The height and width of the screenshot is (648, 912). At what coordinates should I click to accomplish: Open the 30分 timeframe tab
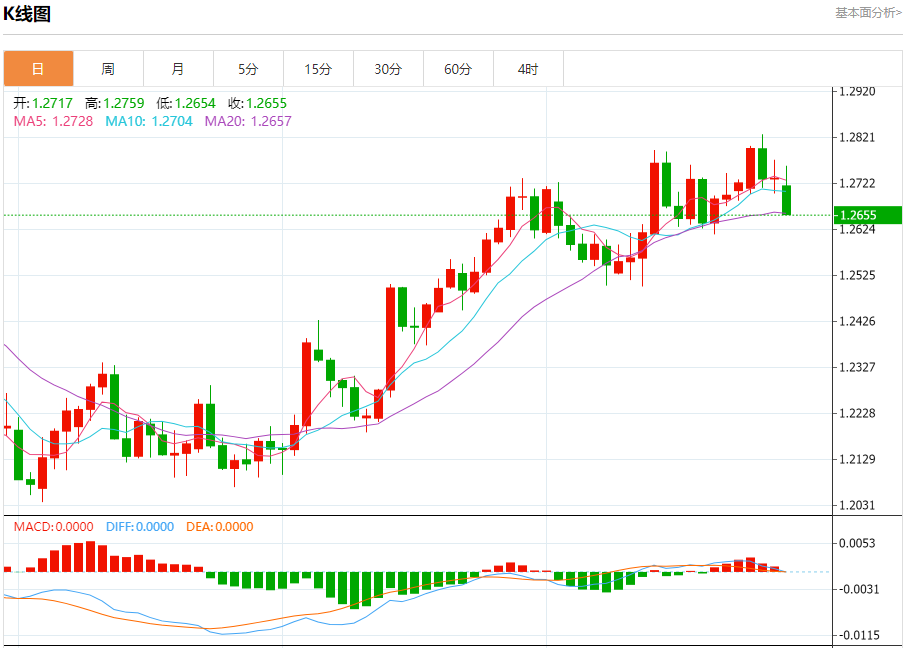[388, 69]
